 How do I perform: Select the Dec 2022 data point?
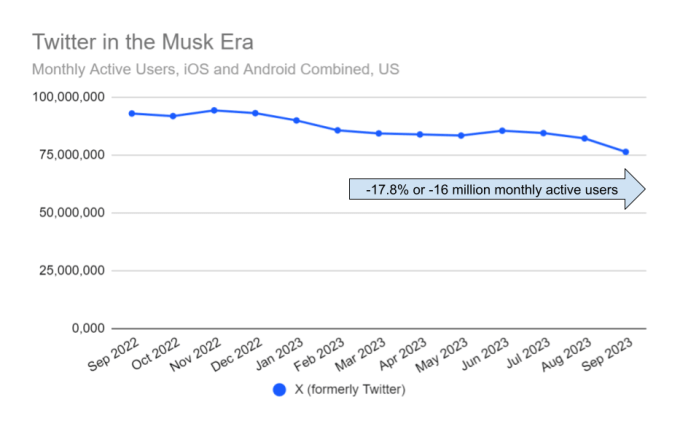[255, 113]
